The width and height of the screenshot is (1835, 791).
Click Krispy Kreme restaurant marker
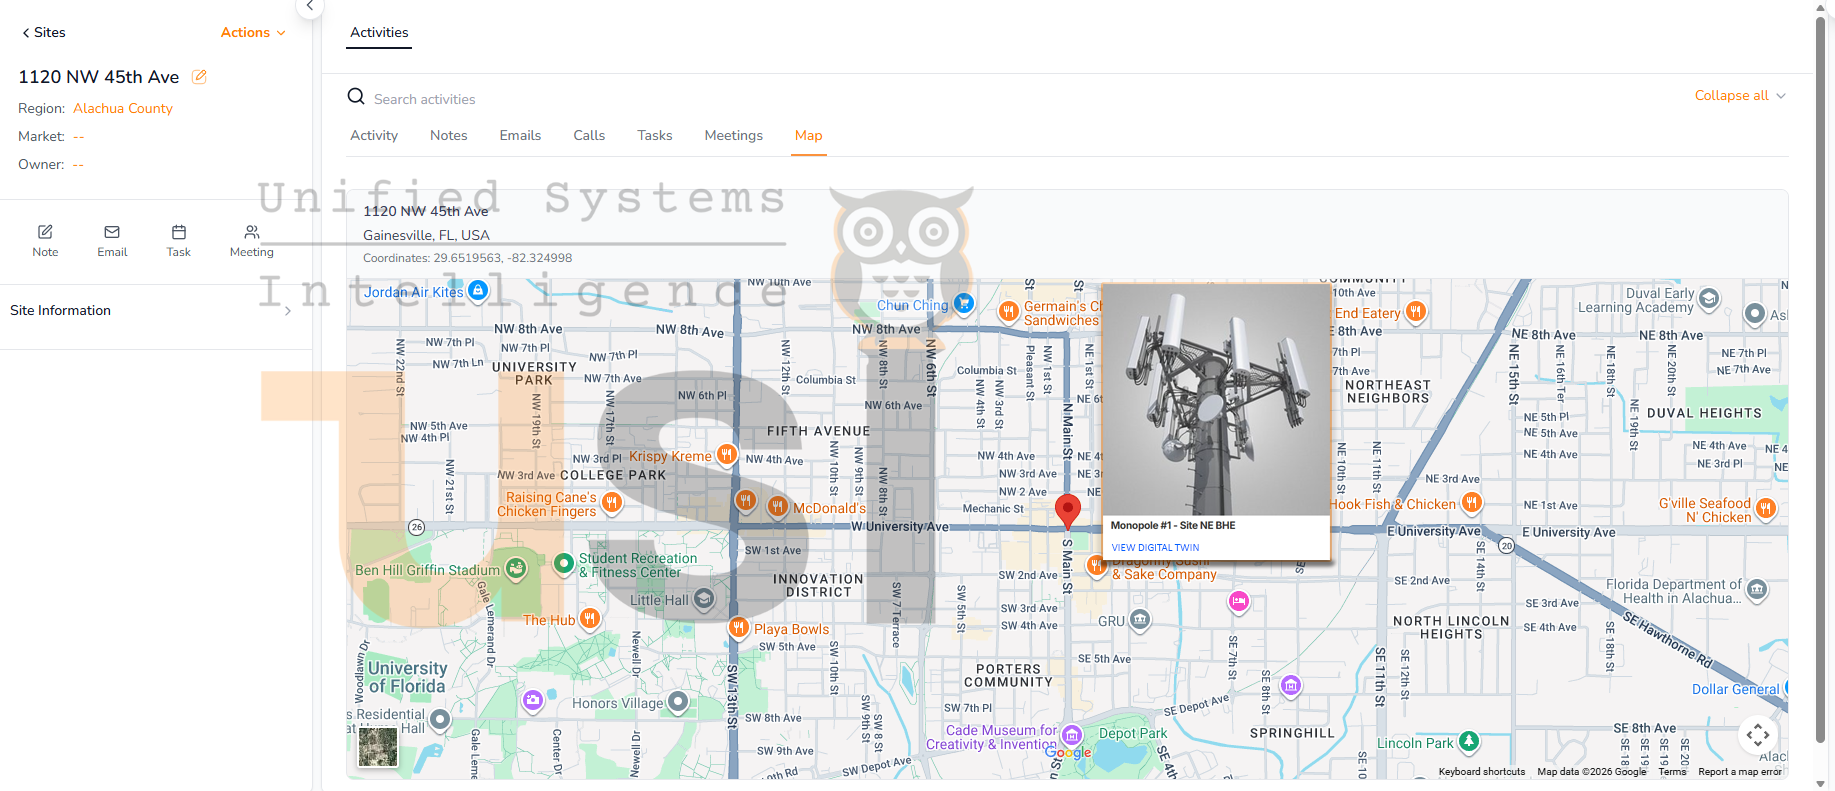coord(727,455)
